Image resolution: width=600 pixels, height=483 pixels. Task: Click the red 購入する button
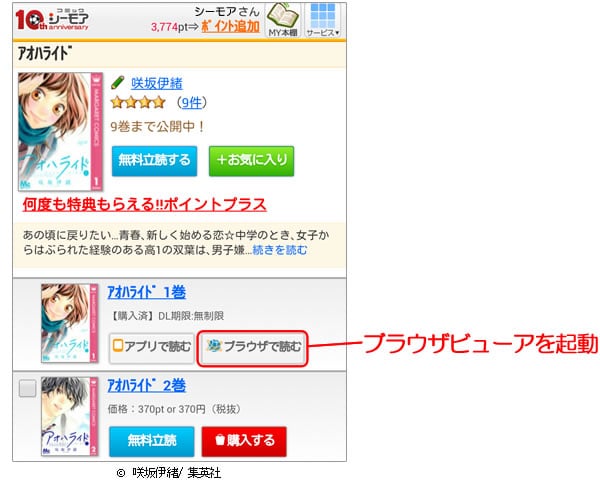pos(244,441)
